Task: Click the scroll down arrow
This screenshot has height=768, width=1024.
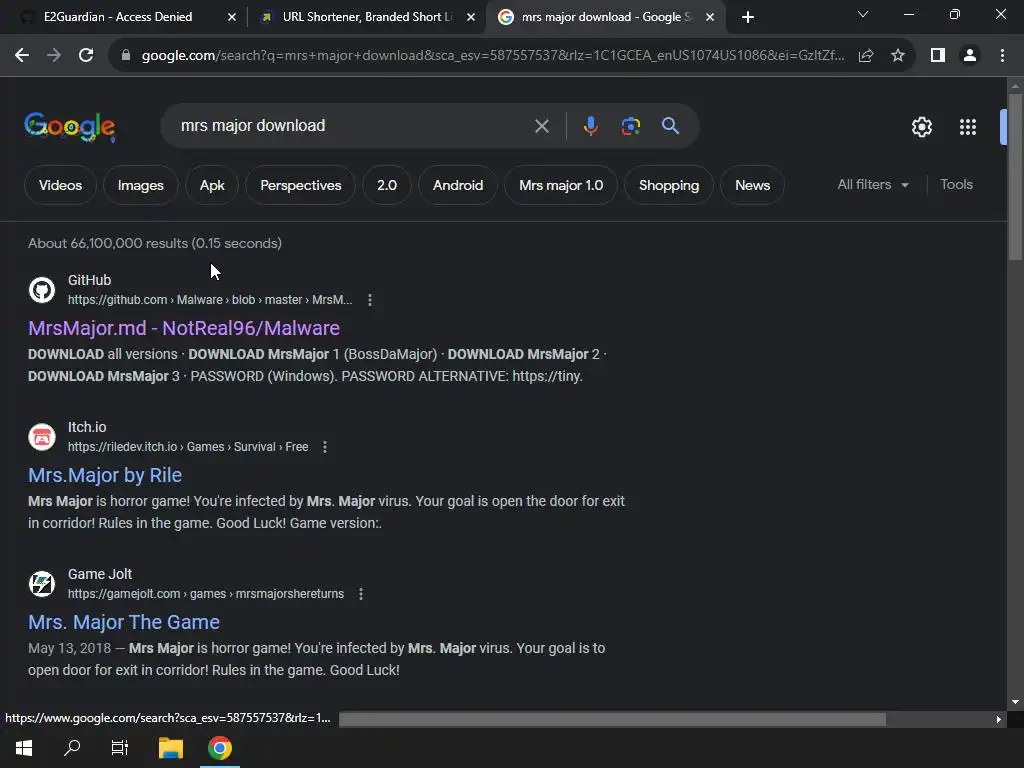Action: 1015,702
